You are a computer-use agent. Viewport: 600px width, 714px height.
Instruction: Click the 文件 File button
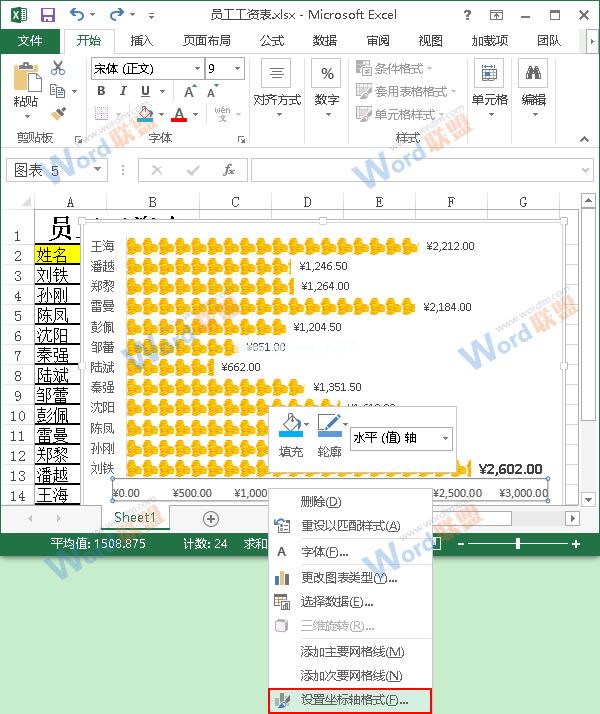pyautogui.click(x=31, y=41)
